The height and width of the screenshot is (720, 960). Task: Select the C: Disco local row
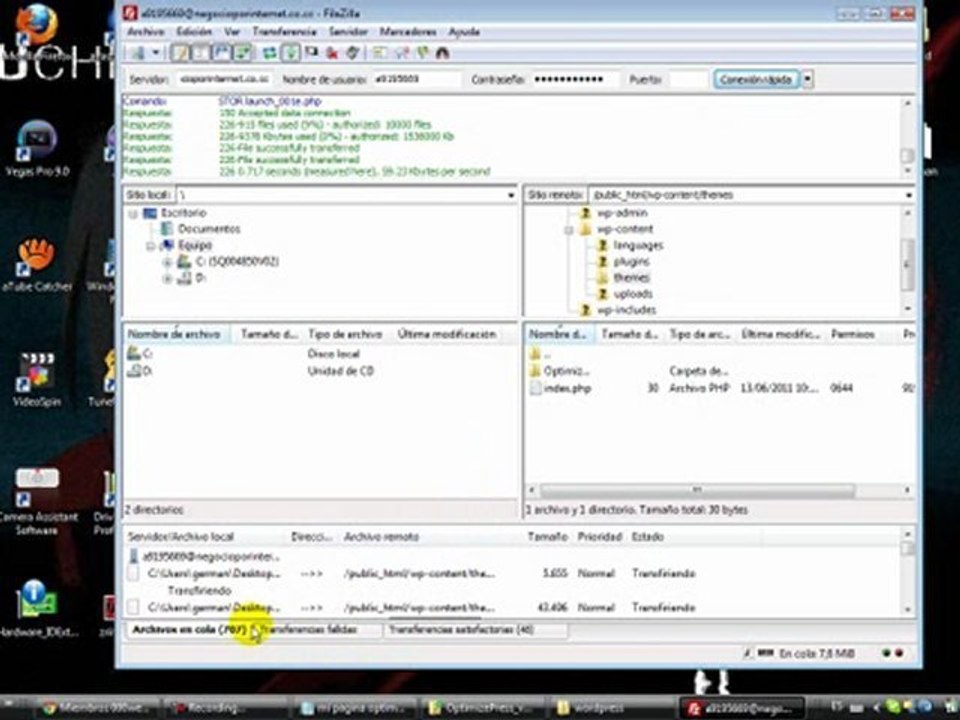coord(321,354)
